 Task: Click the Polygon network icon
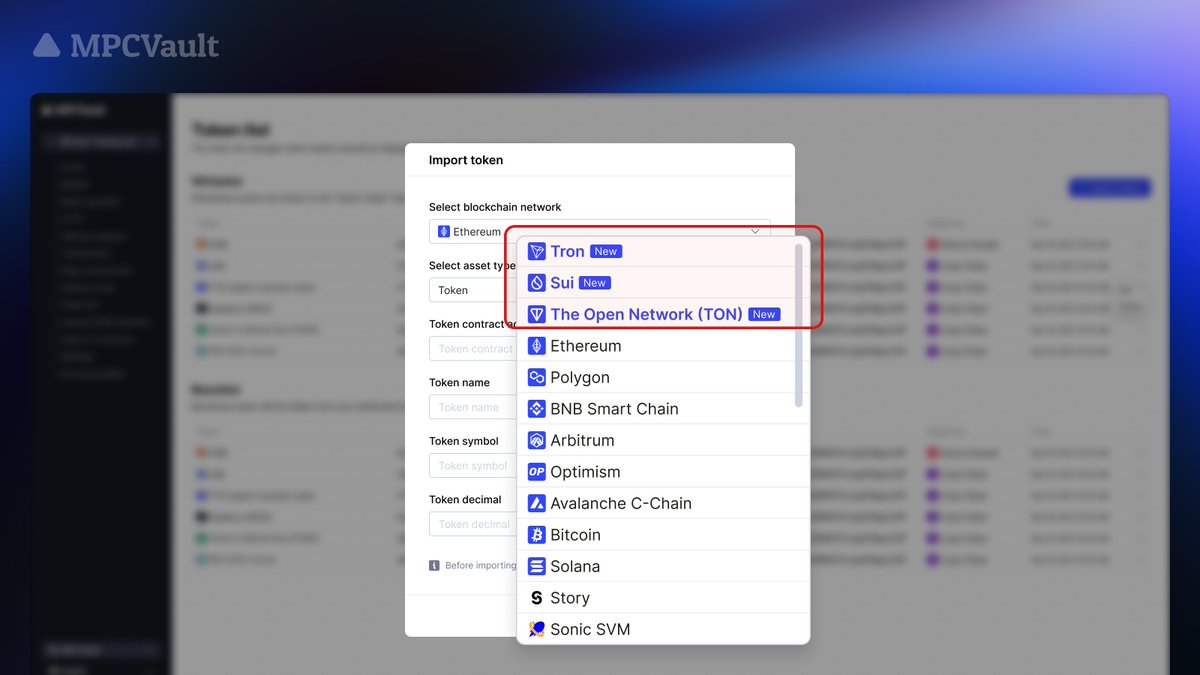(x=536, y=377)
